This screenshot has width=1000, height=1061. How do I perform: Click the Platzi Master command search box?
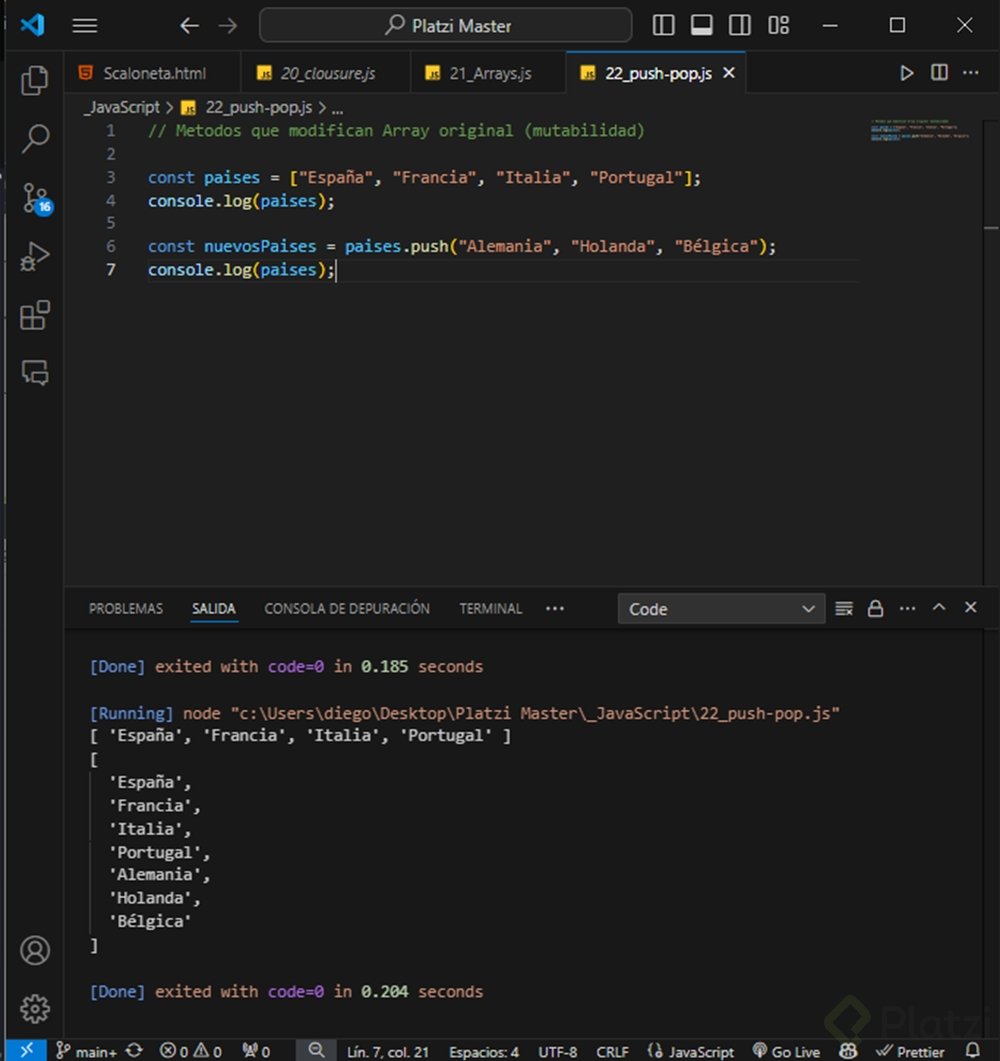[x=446, y=25]
